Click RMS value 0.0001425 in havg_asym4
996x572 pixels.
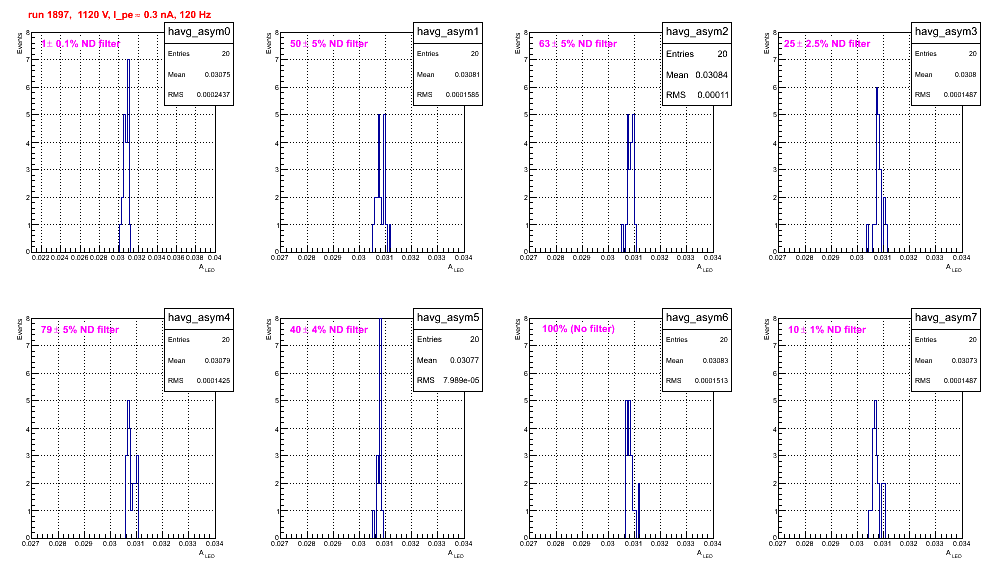point(213,381)
